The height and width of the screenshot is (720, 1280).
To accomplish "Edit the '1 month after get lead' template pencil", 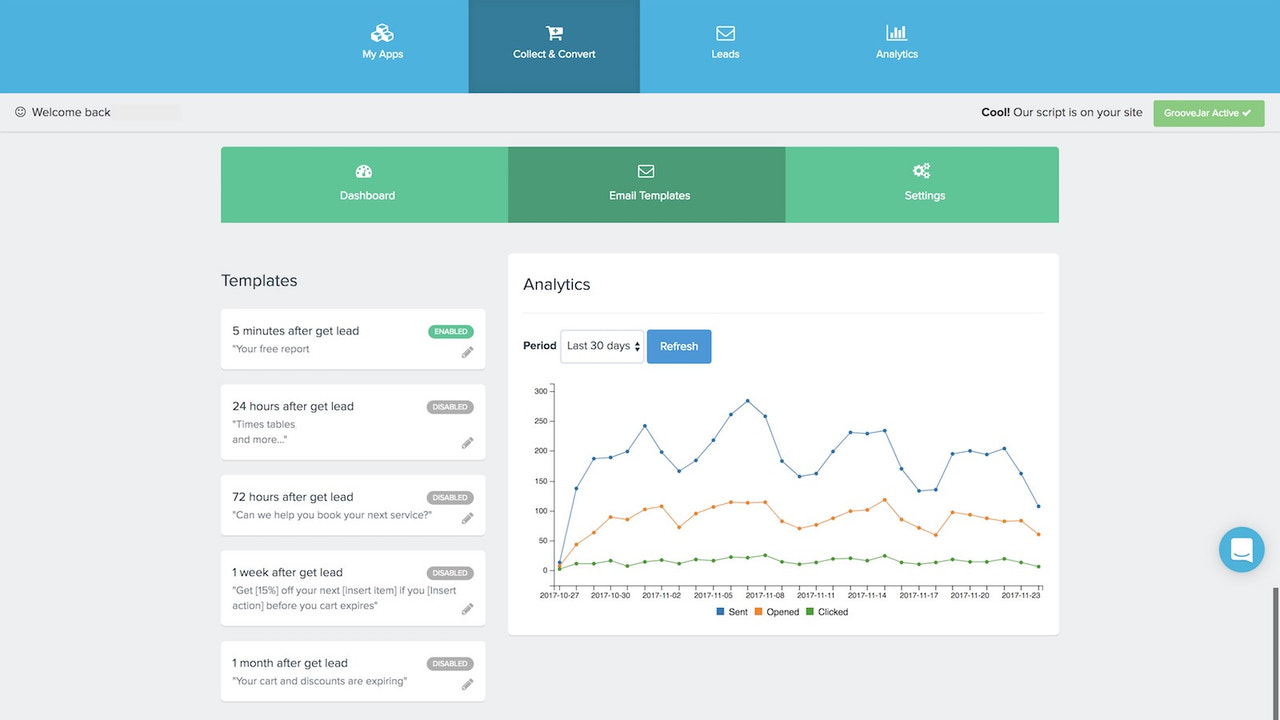I will coord(467,684).
